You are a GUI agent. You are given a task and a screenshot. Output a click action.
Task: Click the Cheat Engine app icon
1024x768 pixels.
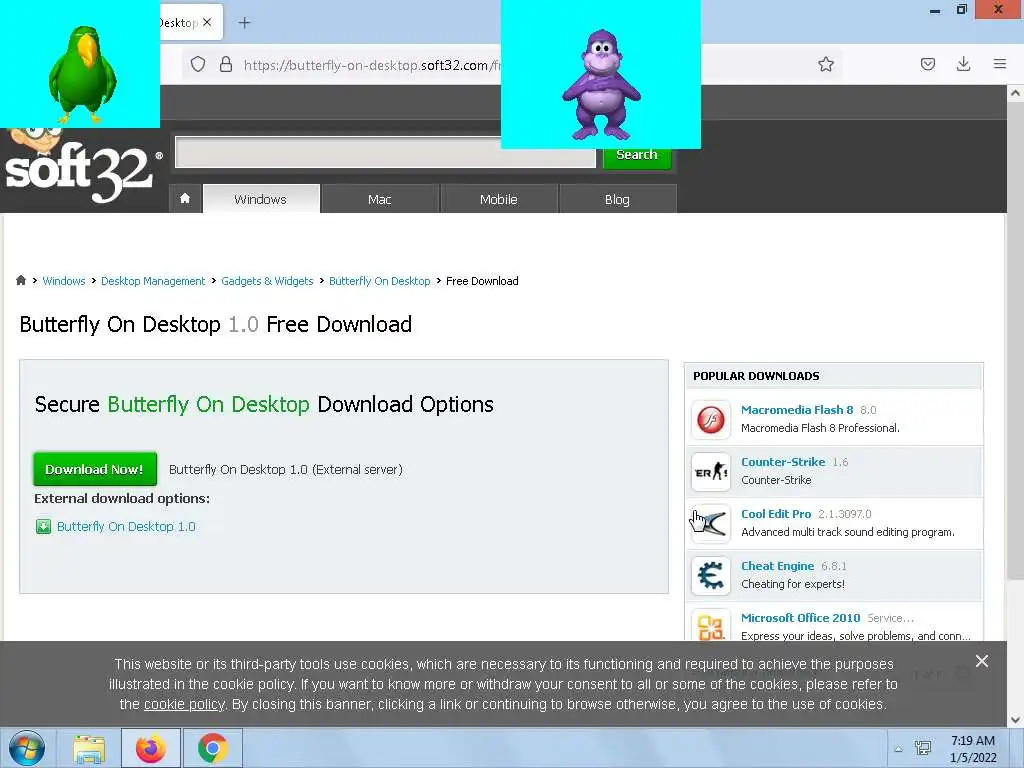711,575
